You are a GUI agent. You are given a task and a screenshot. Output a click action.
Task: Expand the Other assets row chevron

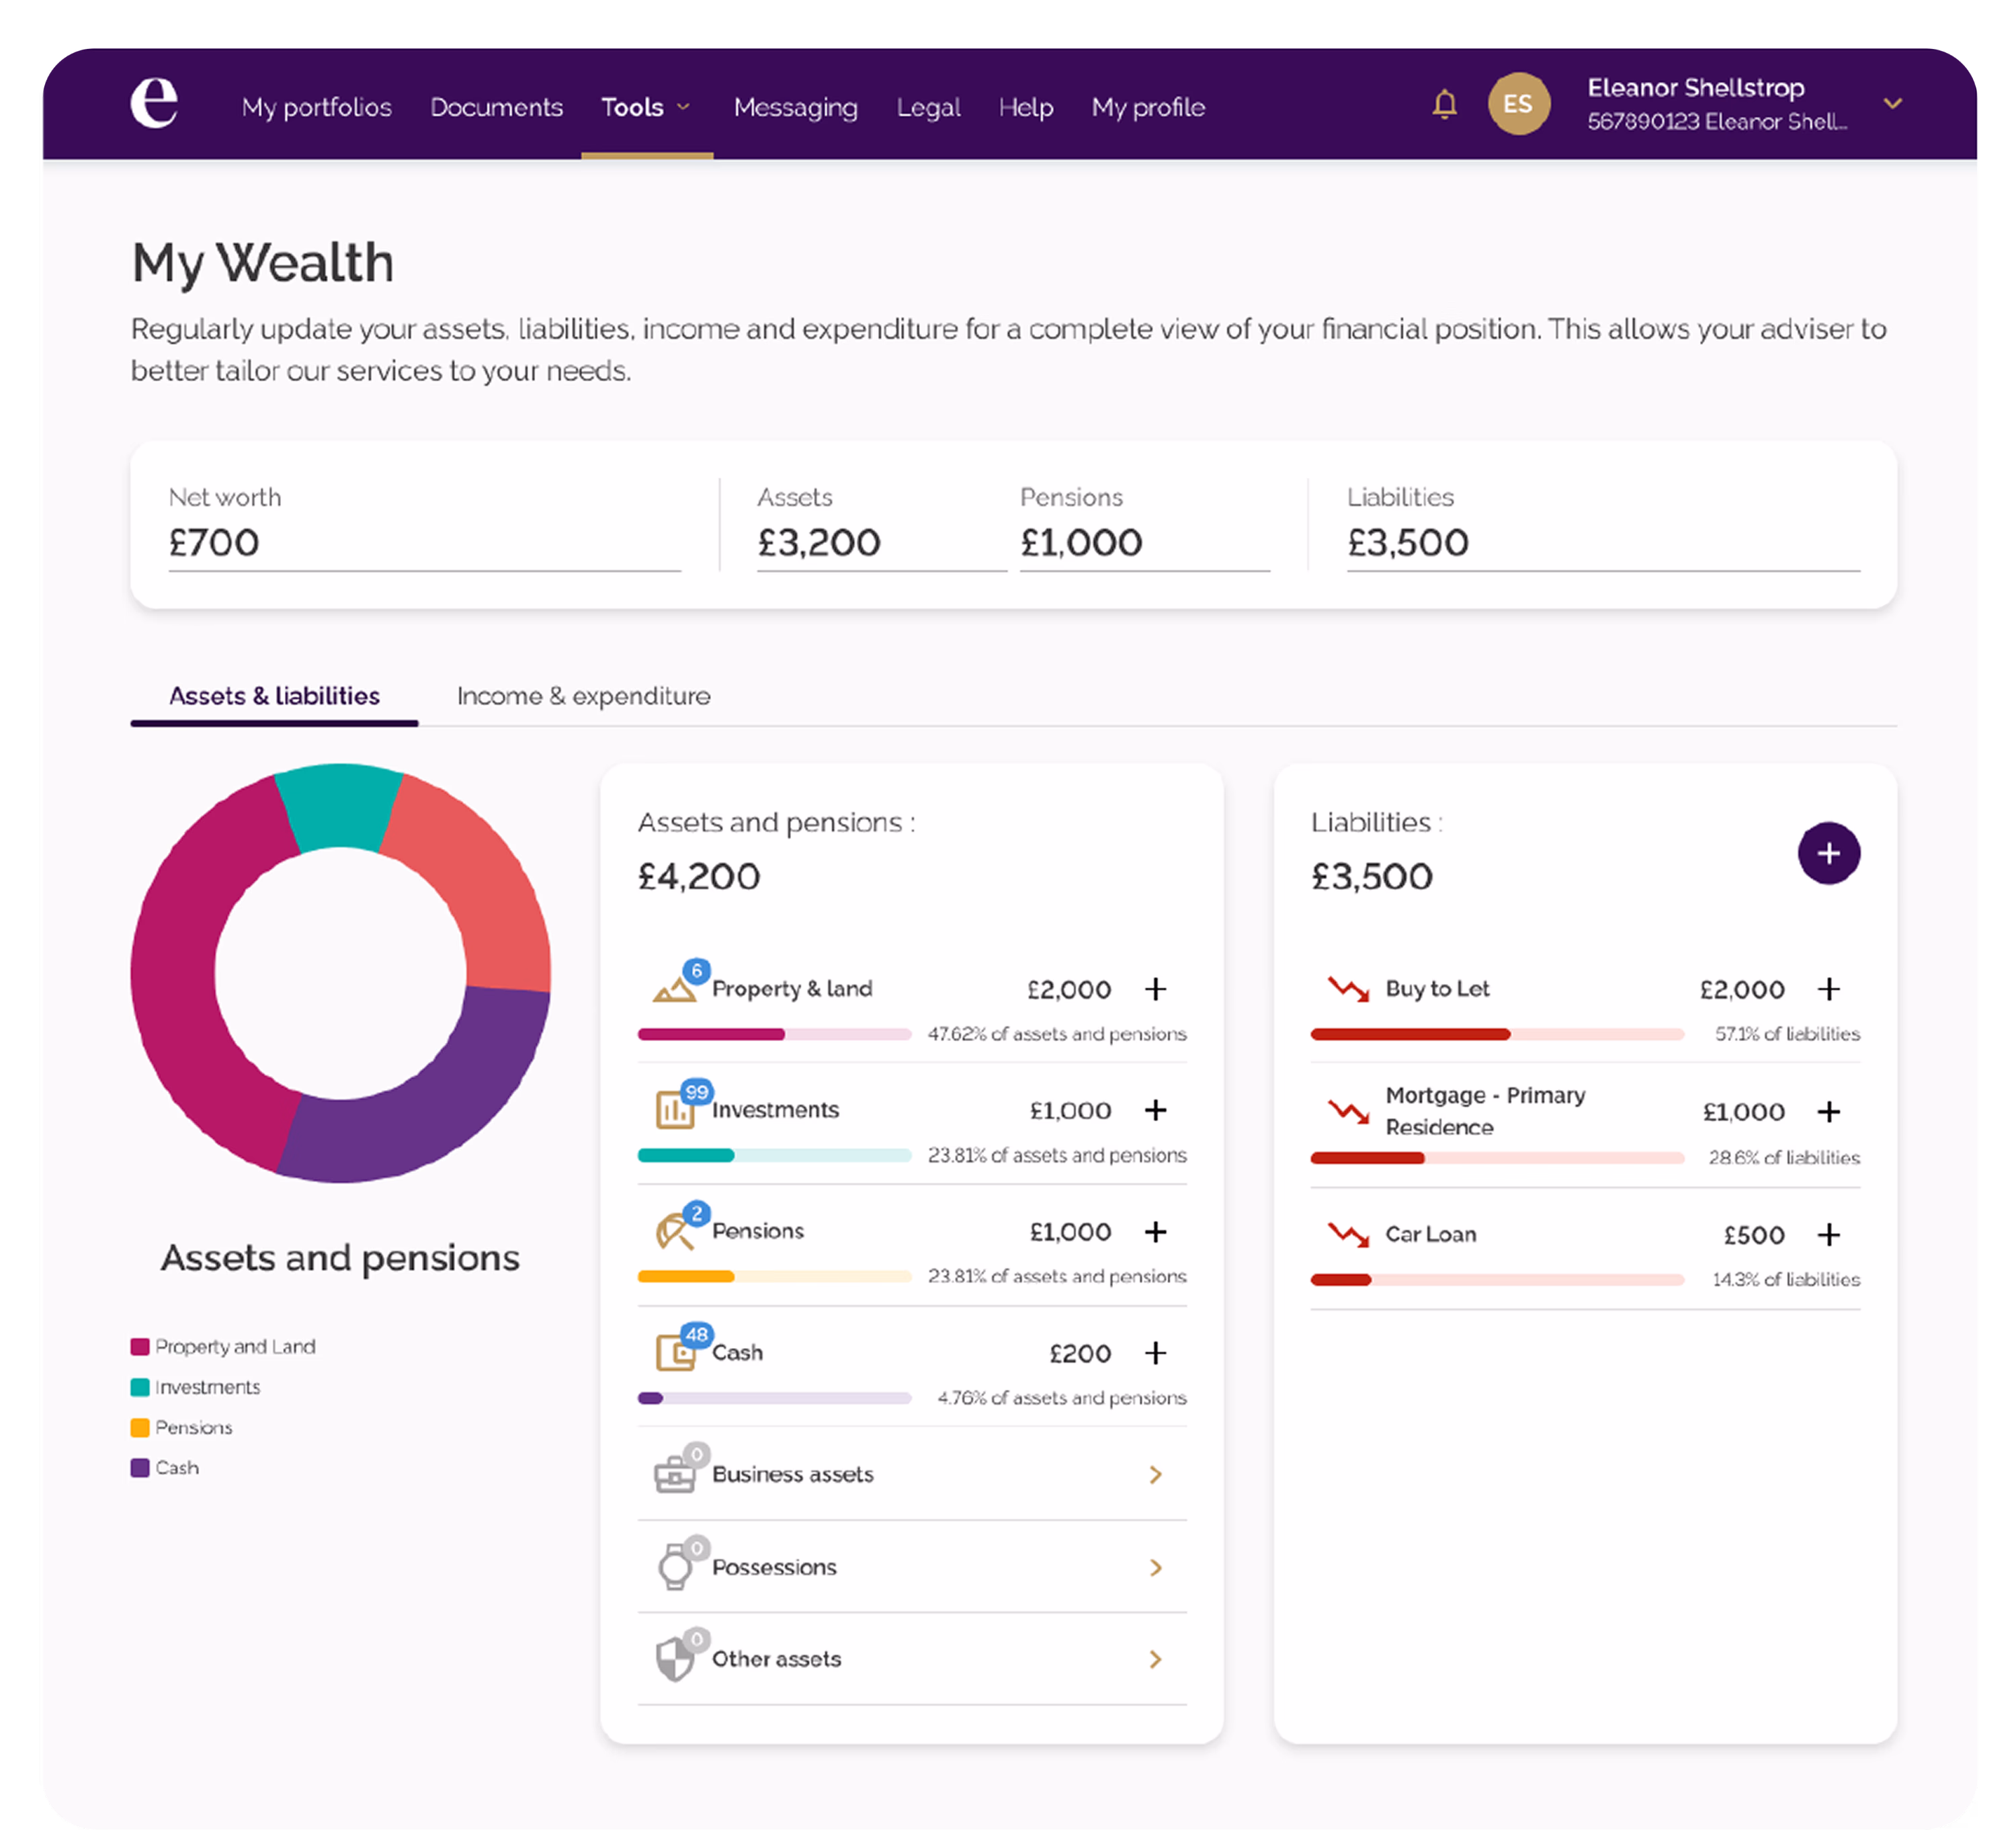coord(1155,1659)
